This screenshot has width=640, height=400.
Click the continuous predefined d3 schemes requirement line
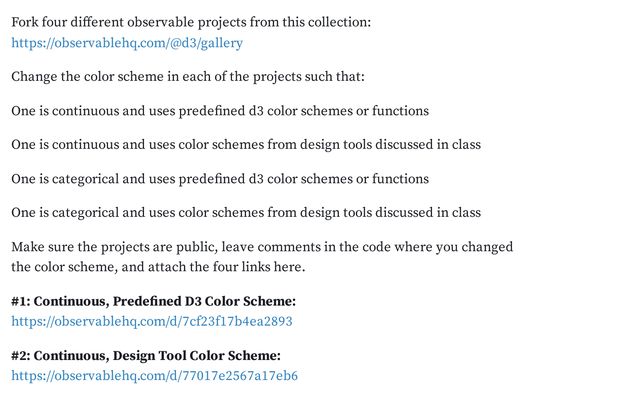point(220,111)
